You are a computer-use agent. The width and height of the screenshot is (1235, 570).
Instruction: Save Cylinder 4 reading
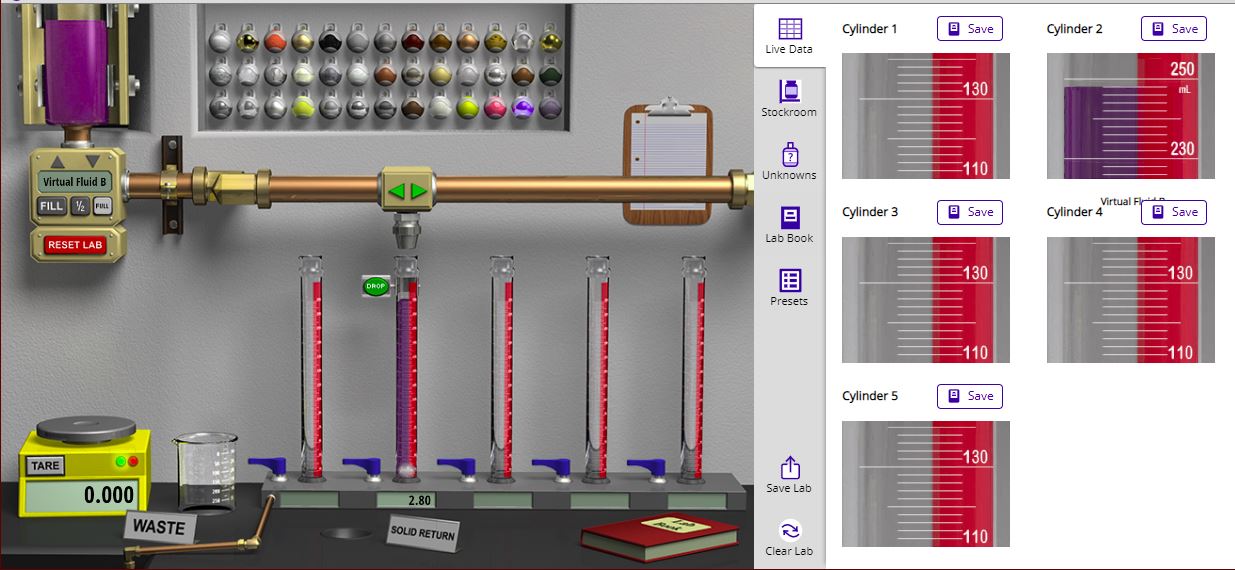1173,212
